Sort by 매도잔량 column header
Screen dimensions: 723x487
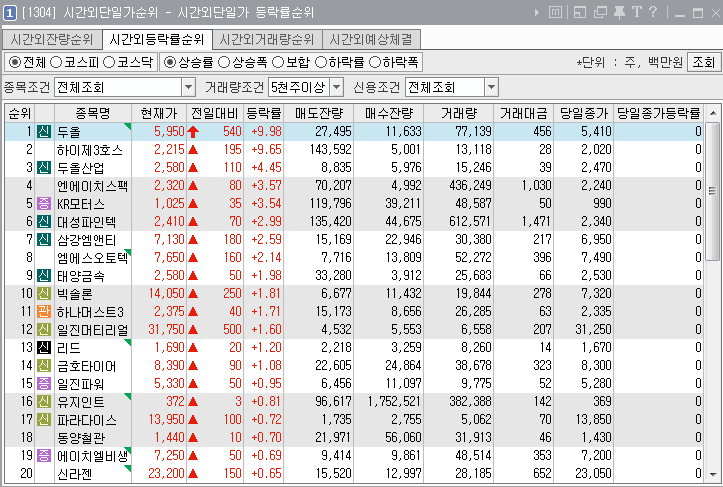(x=319, y=113)
